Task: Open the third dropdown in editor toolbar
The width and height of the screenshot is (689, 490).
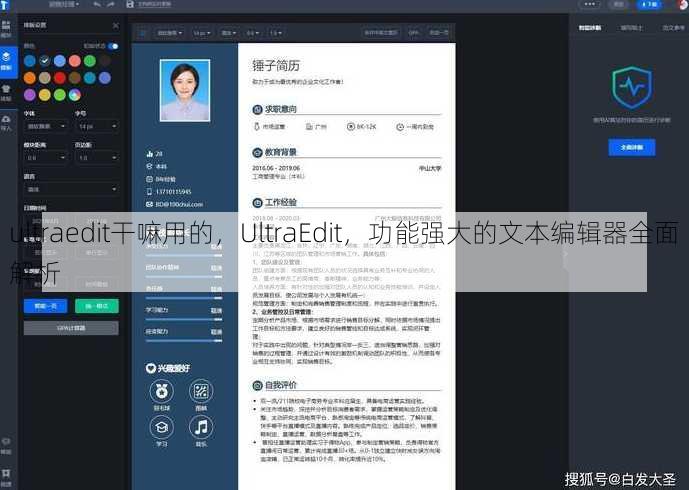Action: coord(228,33)
